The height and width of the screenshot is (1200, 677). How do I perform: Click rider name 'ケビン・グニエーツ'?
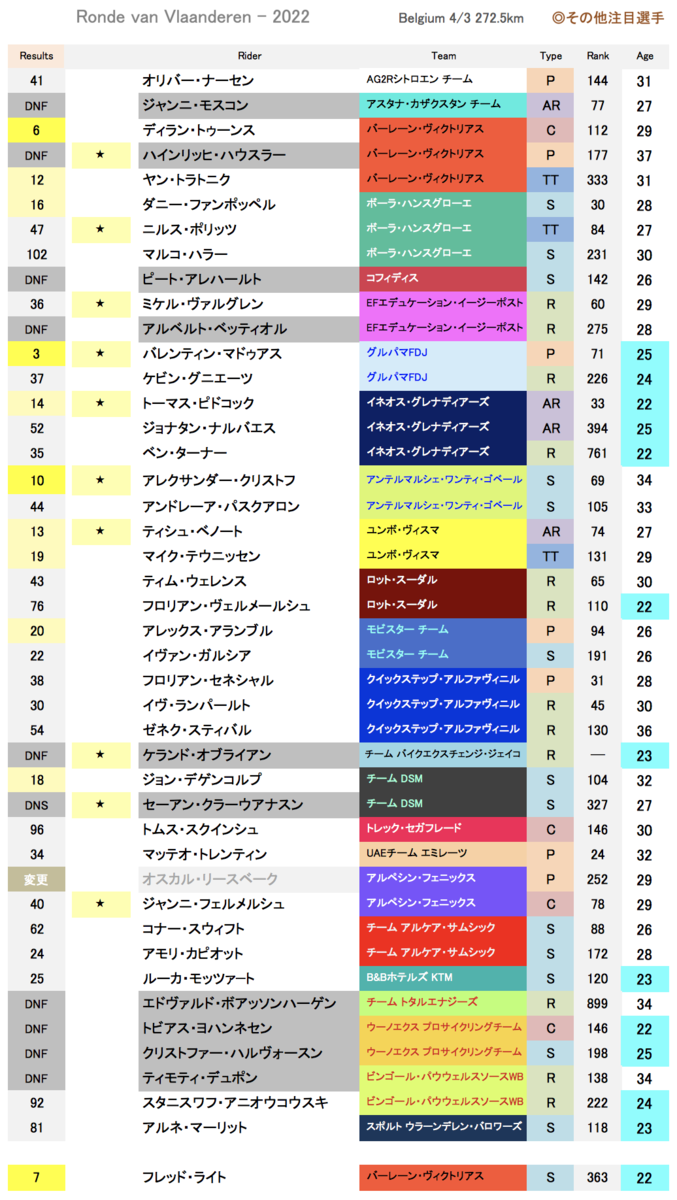[197, 378]
